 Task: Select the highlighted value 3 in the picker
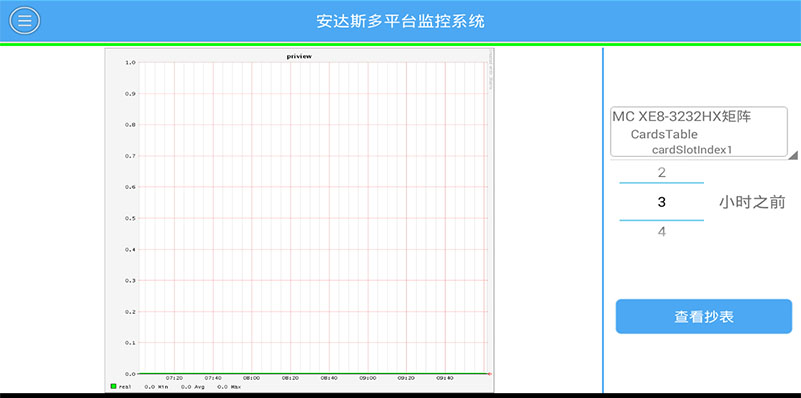pyautogui.click(x=662, y=202)
